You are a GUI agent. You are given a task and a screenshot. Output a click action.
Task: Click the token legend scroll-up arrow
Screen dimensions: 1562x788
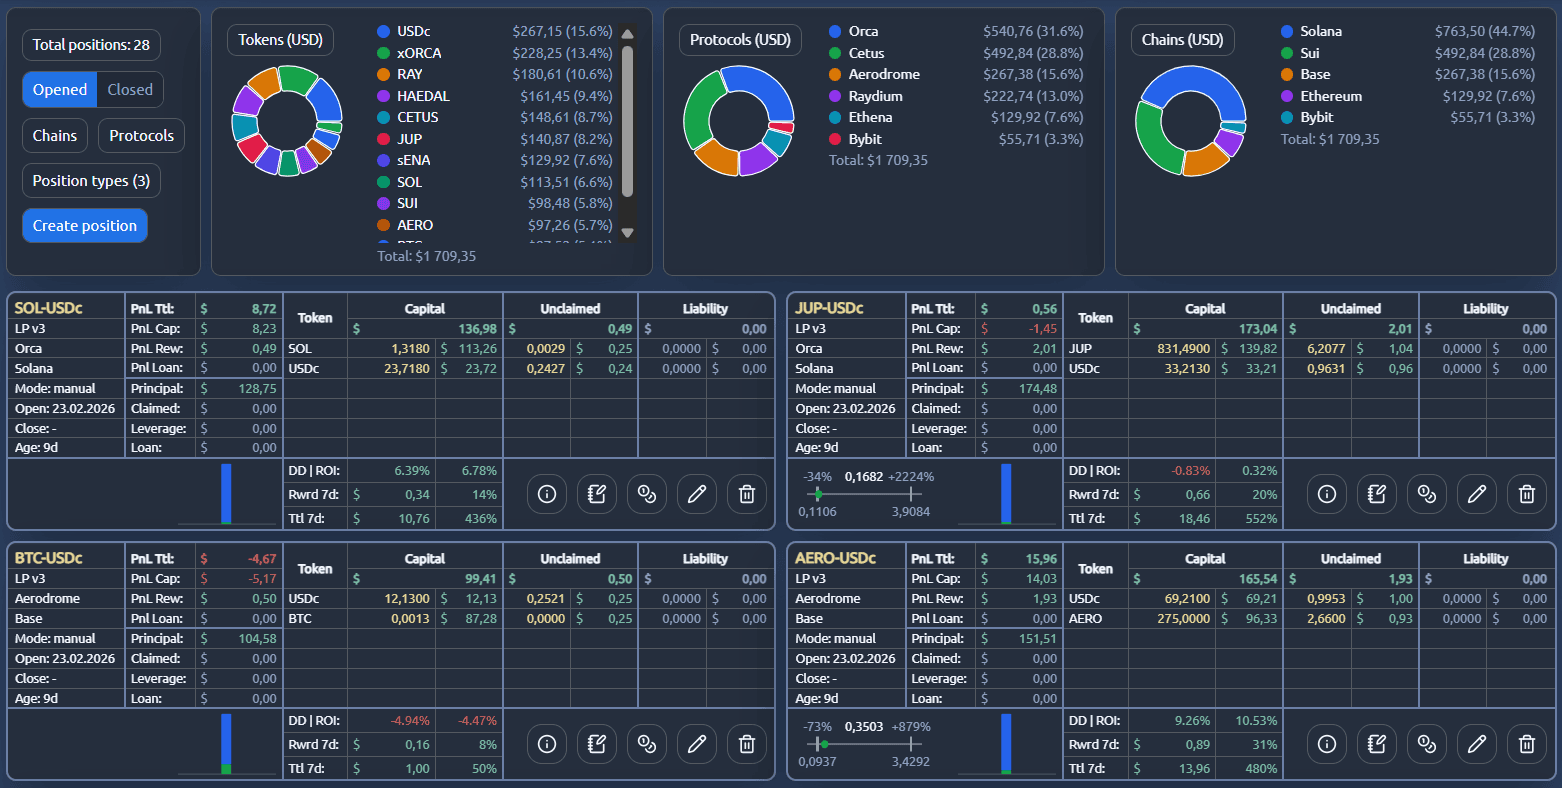coord(628,34)
